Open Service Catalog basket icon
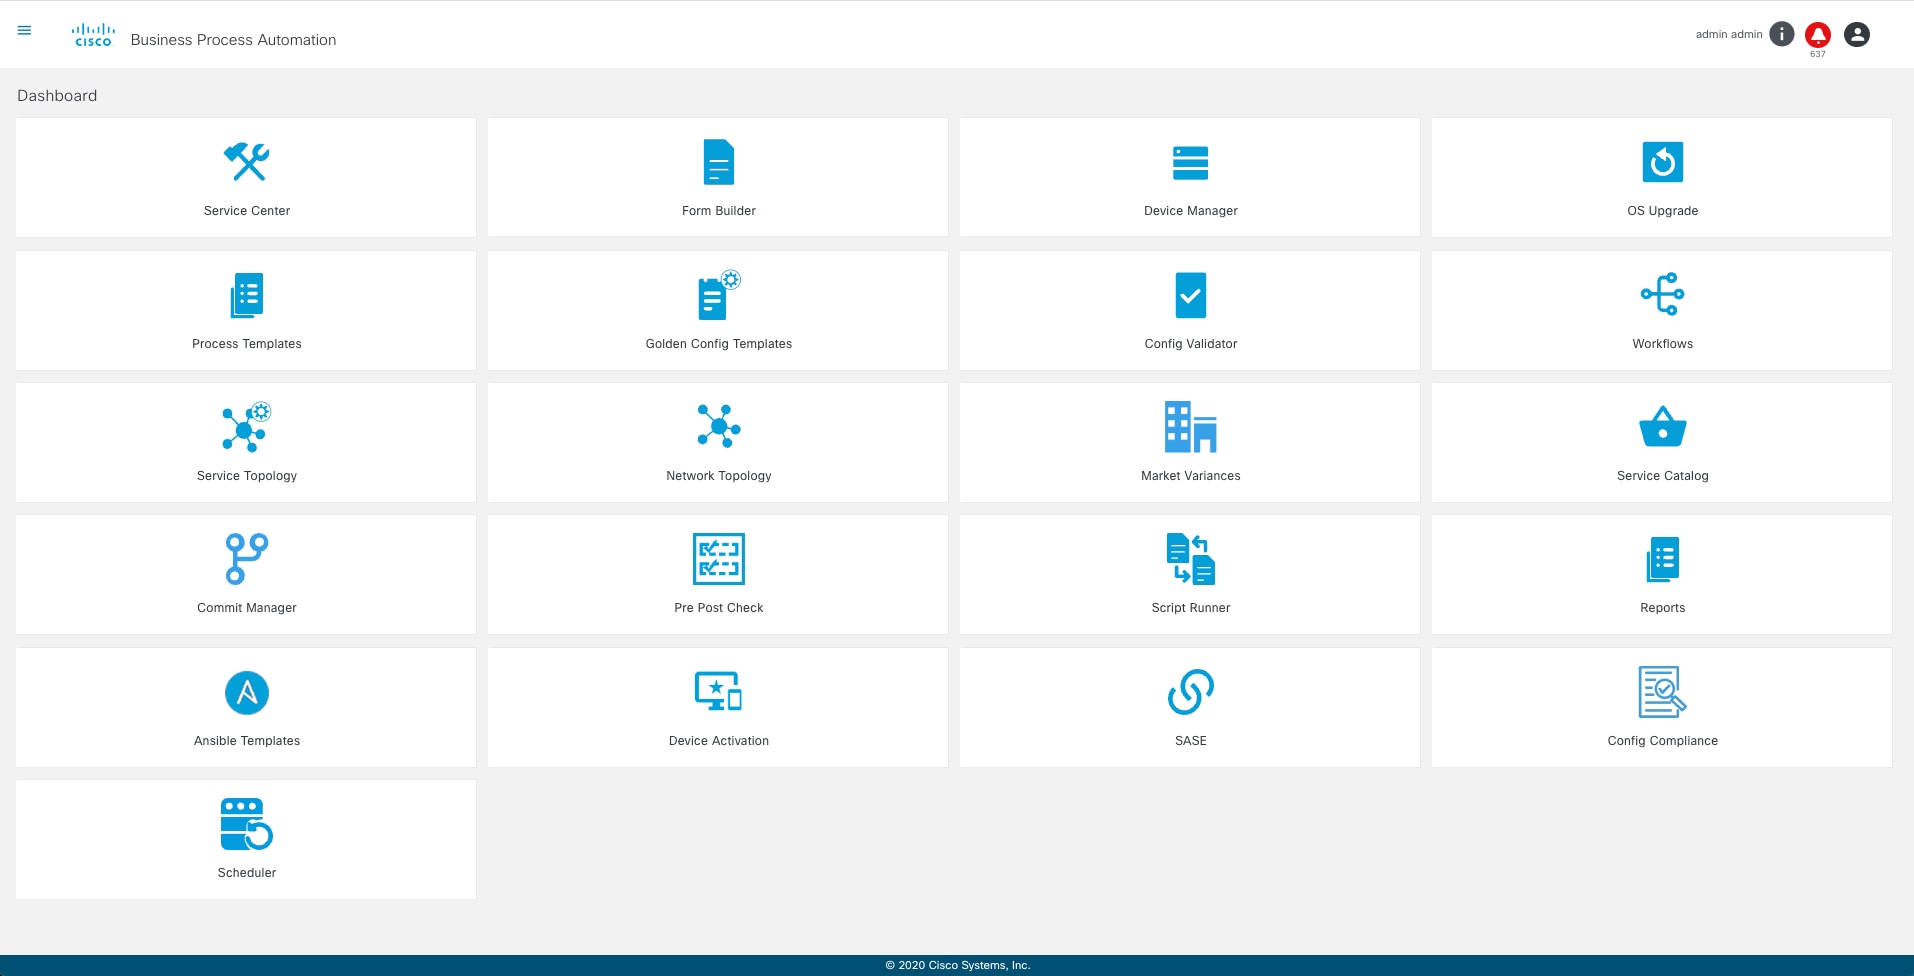This screenshot has width=1914, height=976. (x=1663, y=426)
